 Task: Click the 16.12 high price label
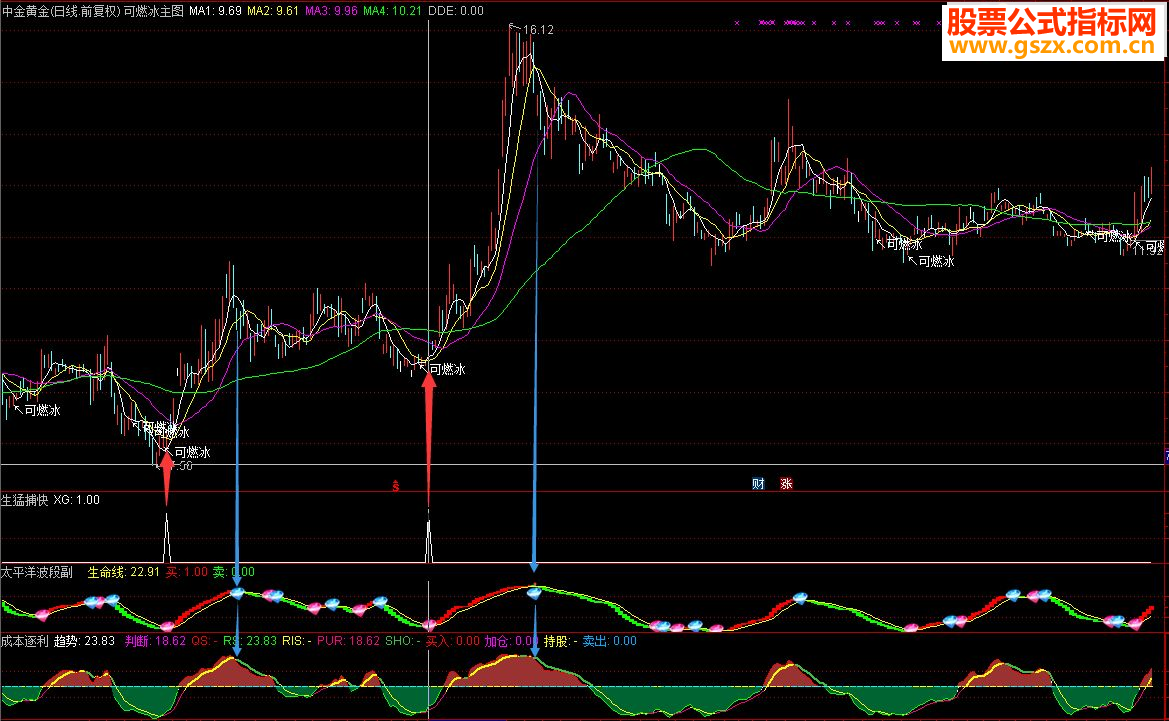pyautogui.click(x=538, y=30)
